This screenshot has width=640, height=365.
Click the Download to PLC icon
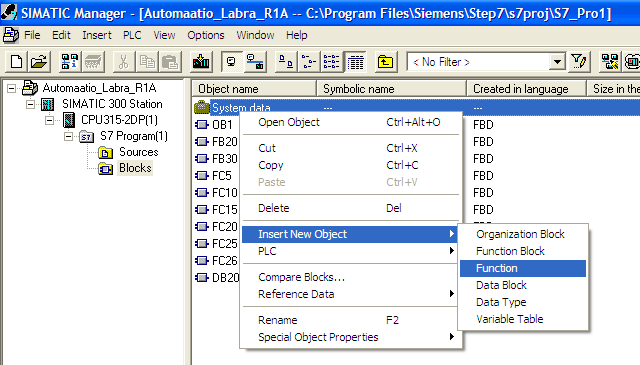tap(200, 62)
